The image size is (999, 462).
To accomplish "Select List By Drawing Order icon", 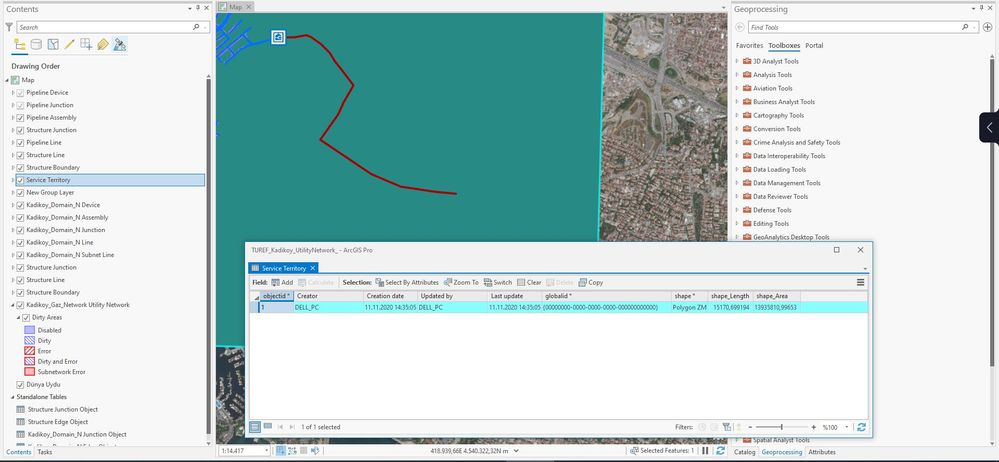I will point(20,45).
